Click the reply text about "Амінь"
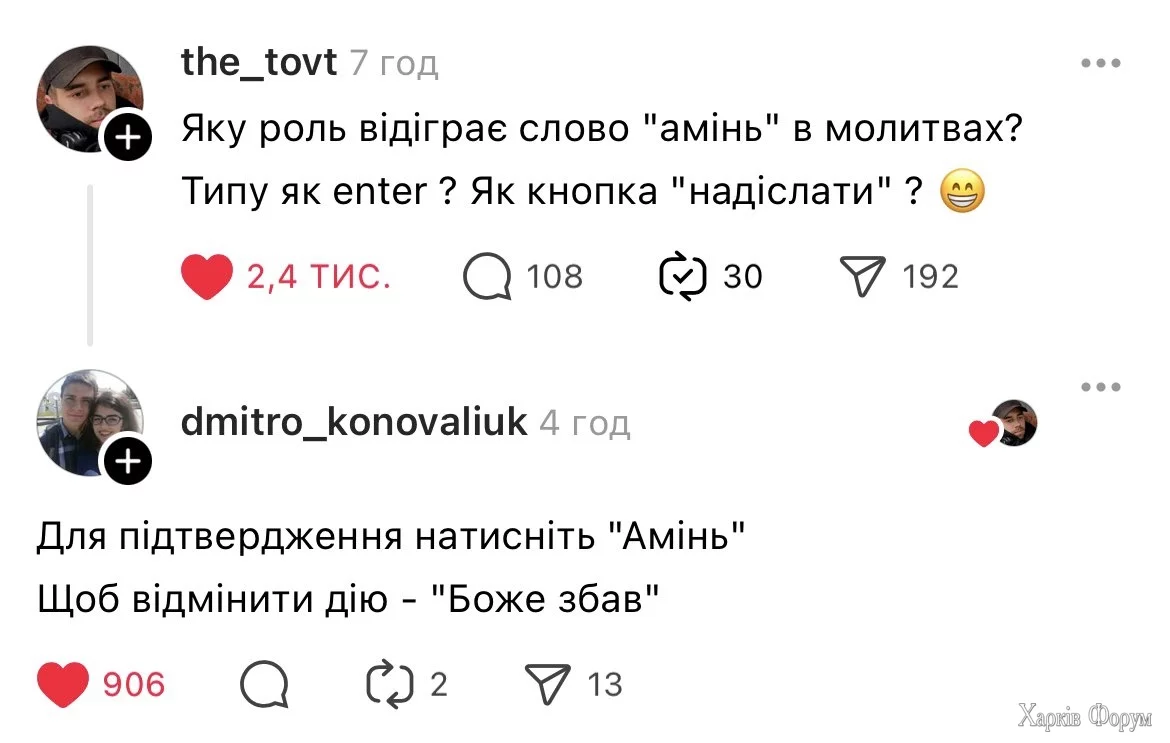1170x743 pixels. (x=392, y=540)
